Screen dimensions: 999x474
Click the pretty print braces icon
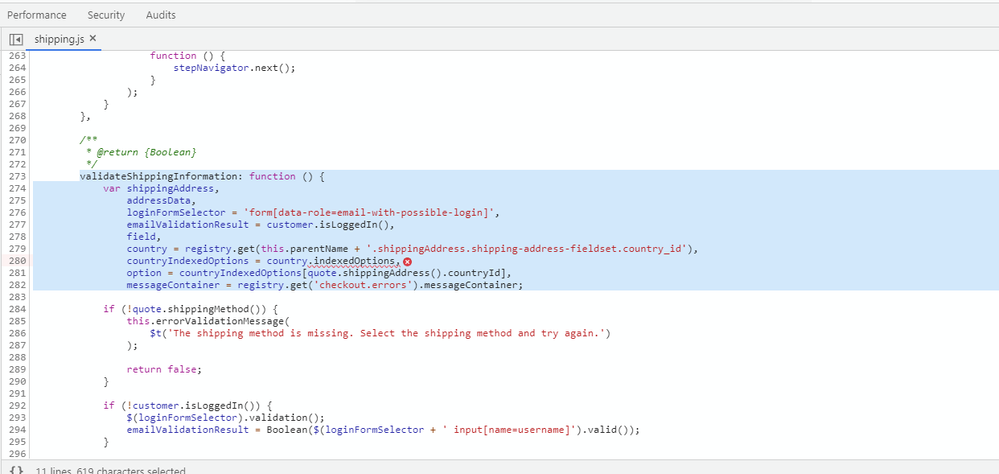pos(16,470)
